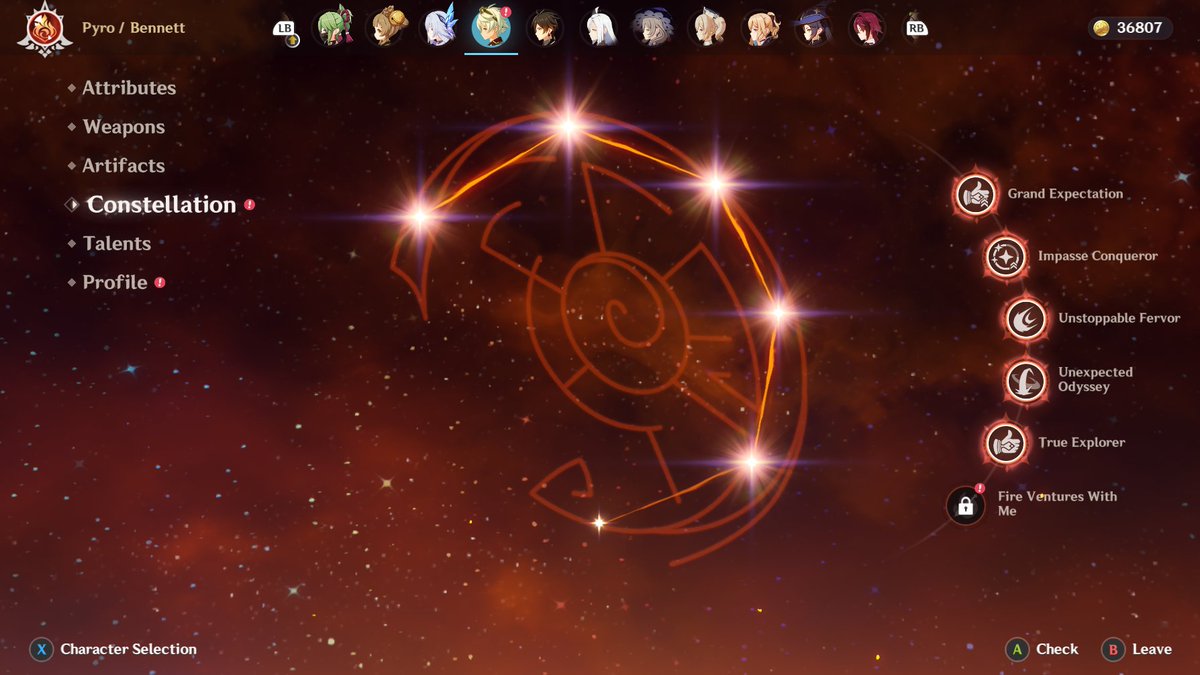Click the Impasse Conqueror label
The width and height of the screenshot is (1200, 675).
tap(1098, 256)
